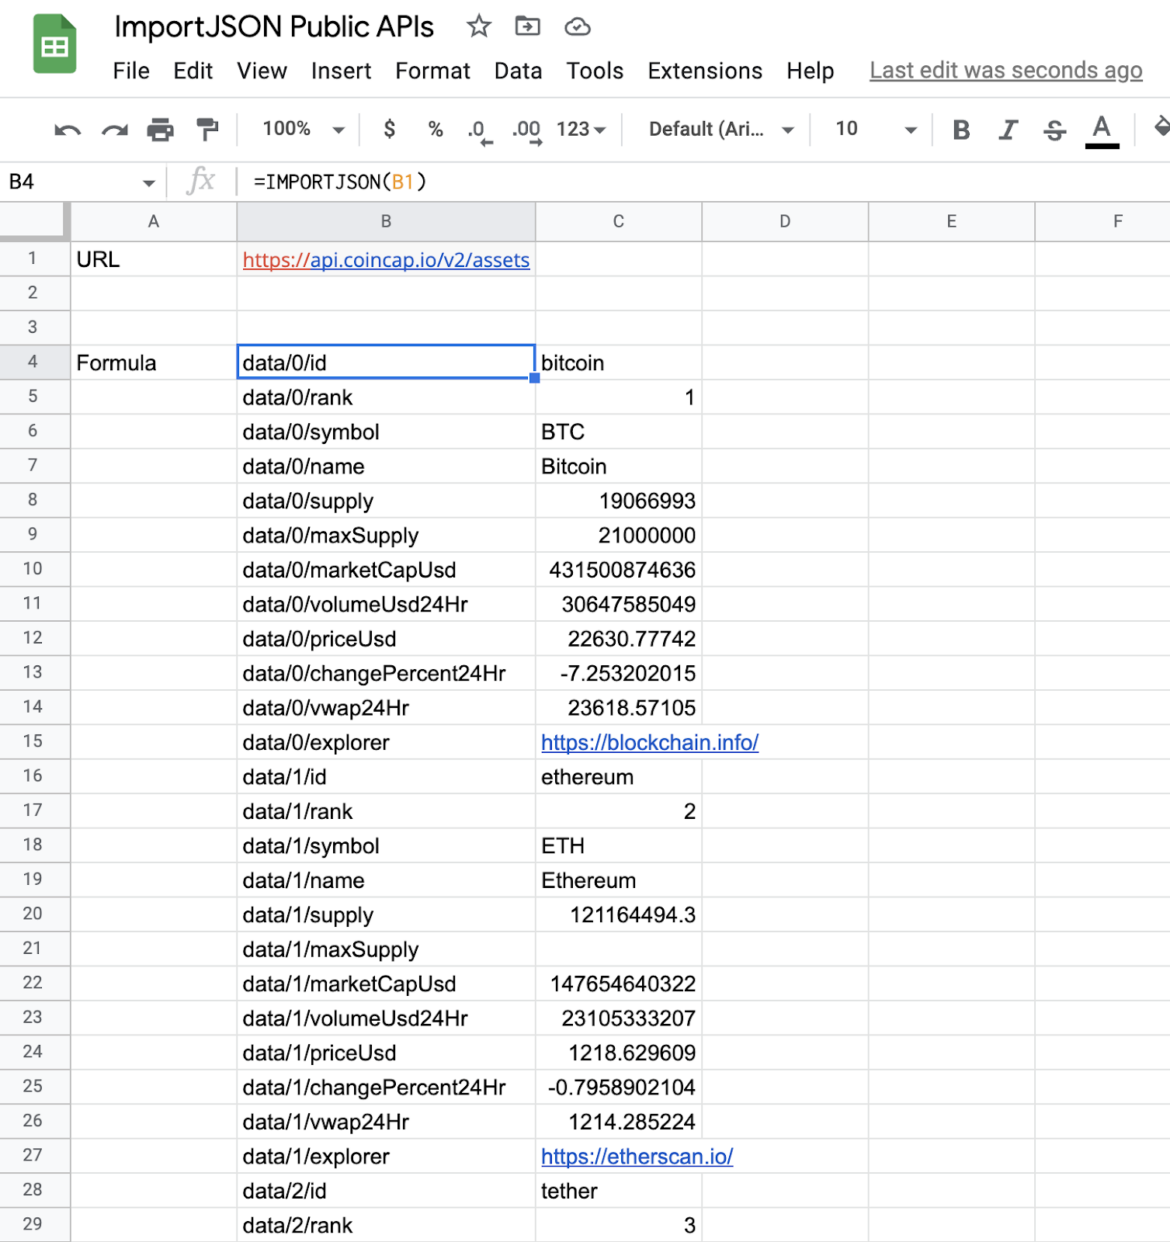Open the Print dialog
The image size is (1170, 1242).
point(160,129)
